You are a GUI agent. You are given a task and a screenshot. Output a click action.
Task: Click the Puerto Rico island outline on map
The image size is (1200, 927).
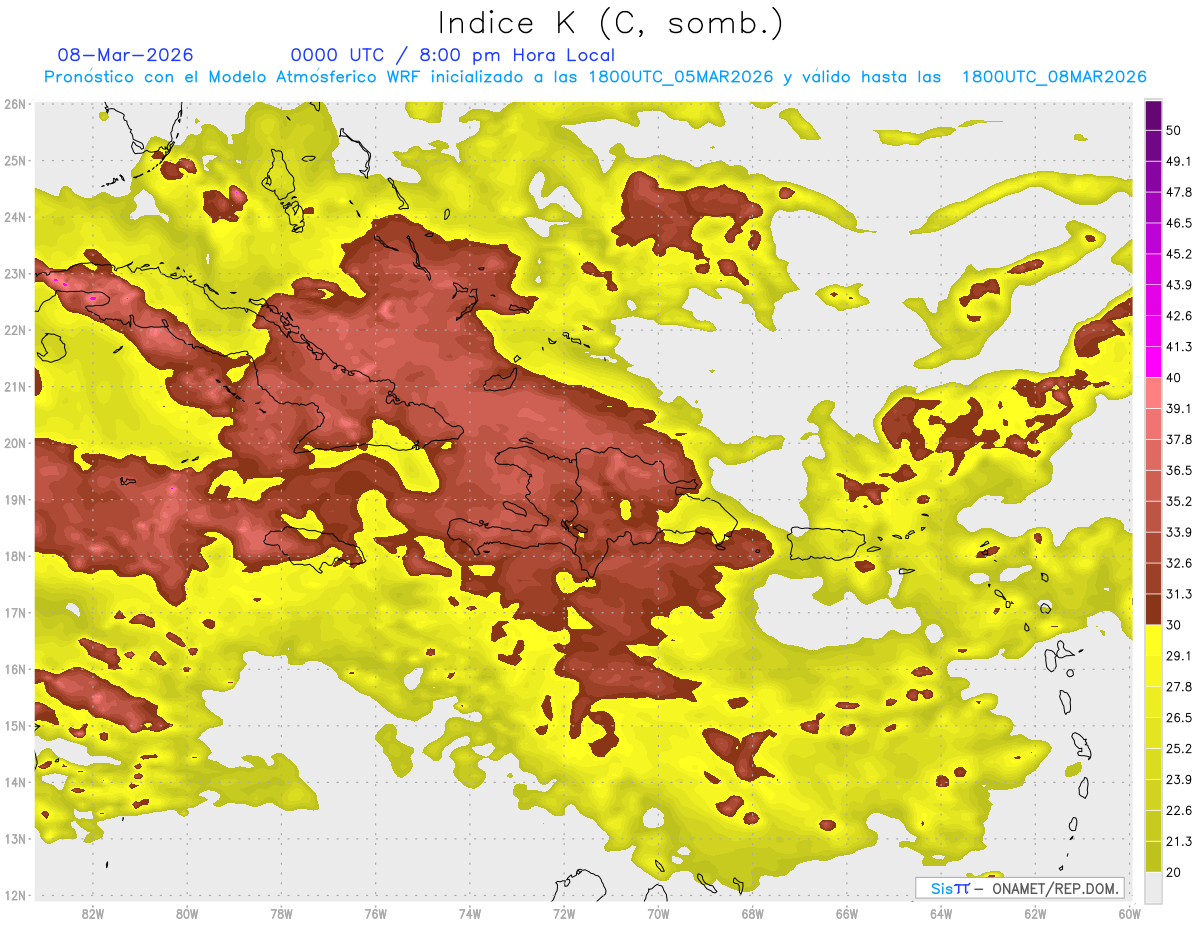(828, 545)
